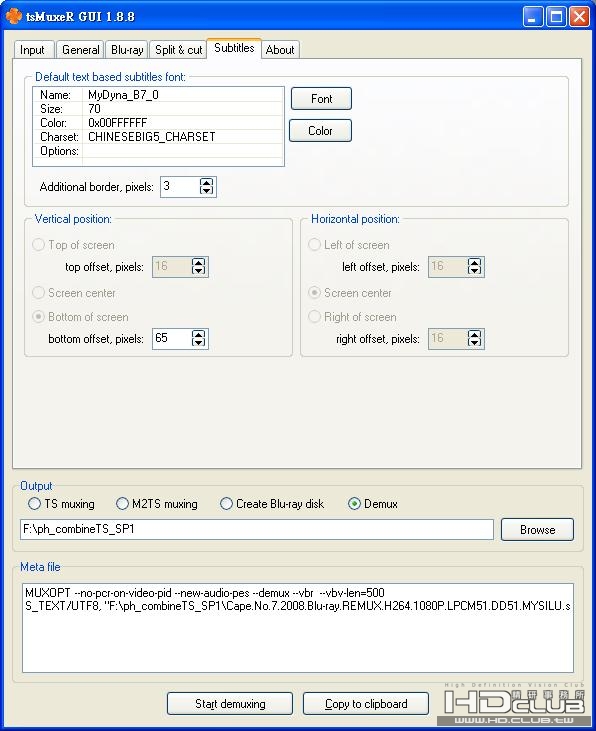Click the Font button
596x731 pixels.
coord(321,99)
